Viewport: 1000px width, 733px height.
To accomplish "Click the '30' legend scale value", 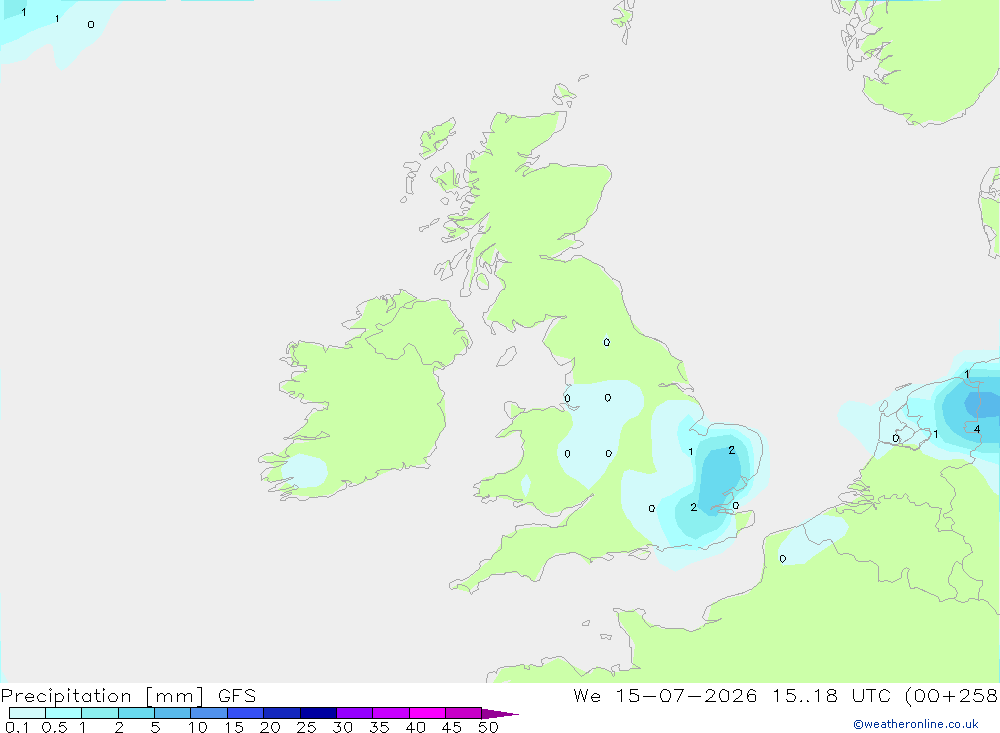I will tap(342, 727).
